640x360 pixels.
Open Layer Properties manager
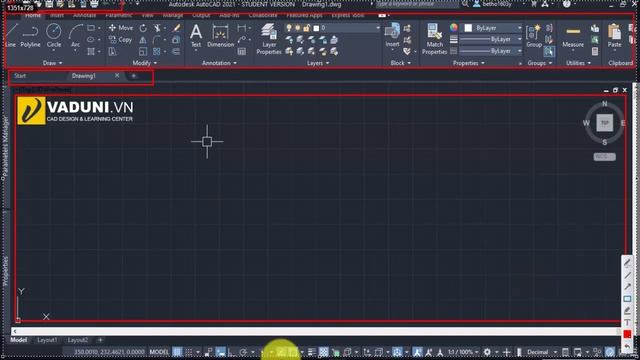tap(269, 39)
